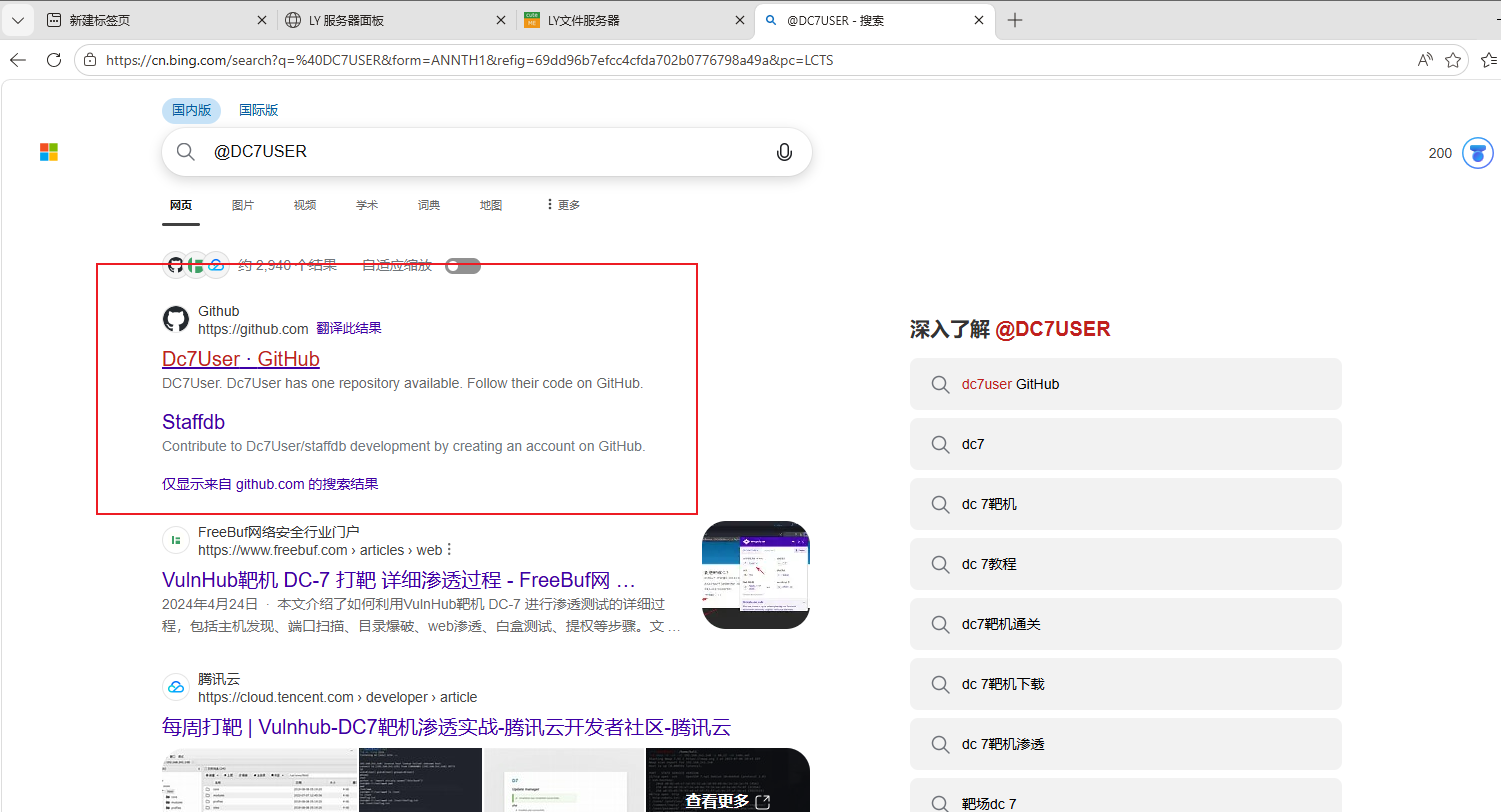The height and width of the screenshot is (812, 1501).
Task: Click the Microsoft logo on the Bing page
Action: [49, 152]
